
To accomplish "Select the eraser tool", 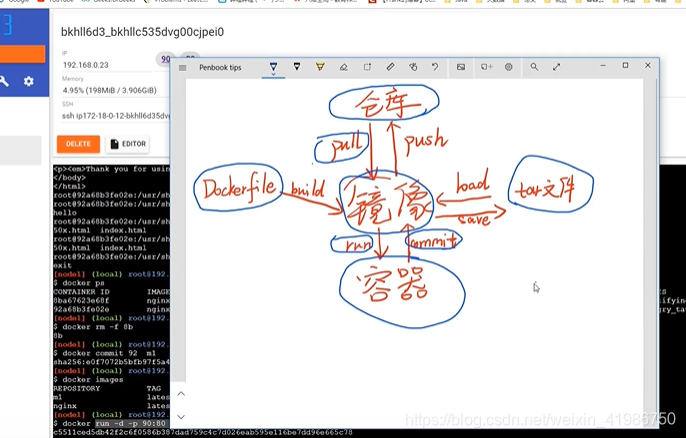I will tap(343, 67).
